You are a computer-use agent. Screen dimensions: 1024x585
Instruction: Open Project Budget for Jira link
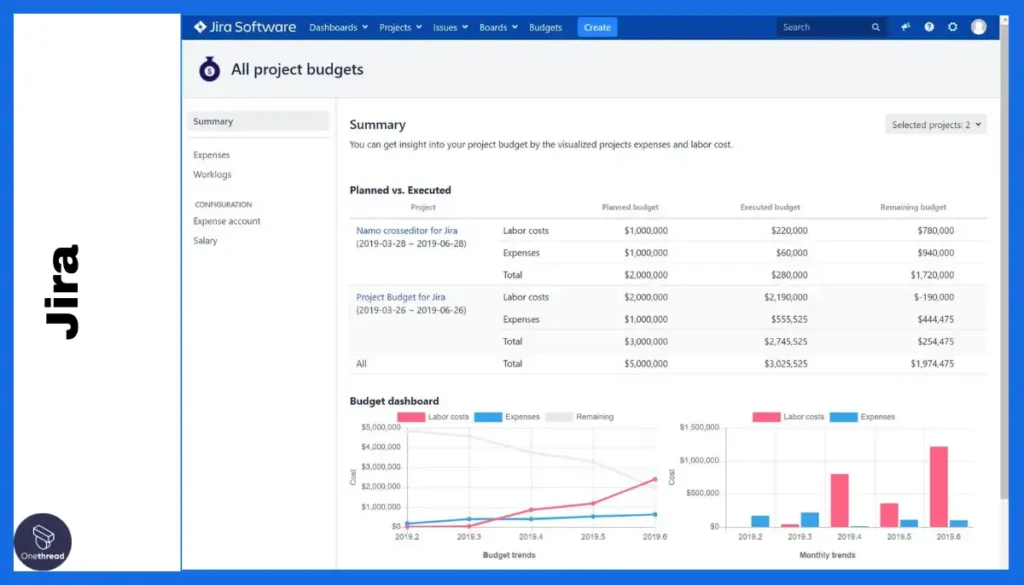[400, 297]
